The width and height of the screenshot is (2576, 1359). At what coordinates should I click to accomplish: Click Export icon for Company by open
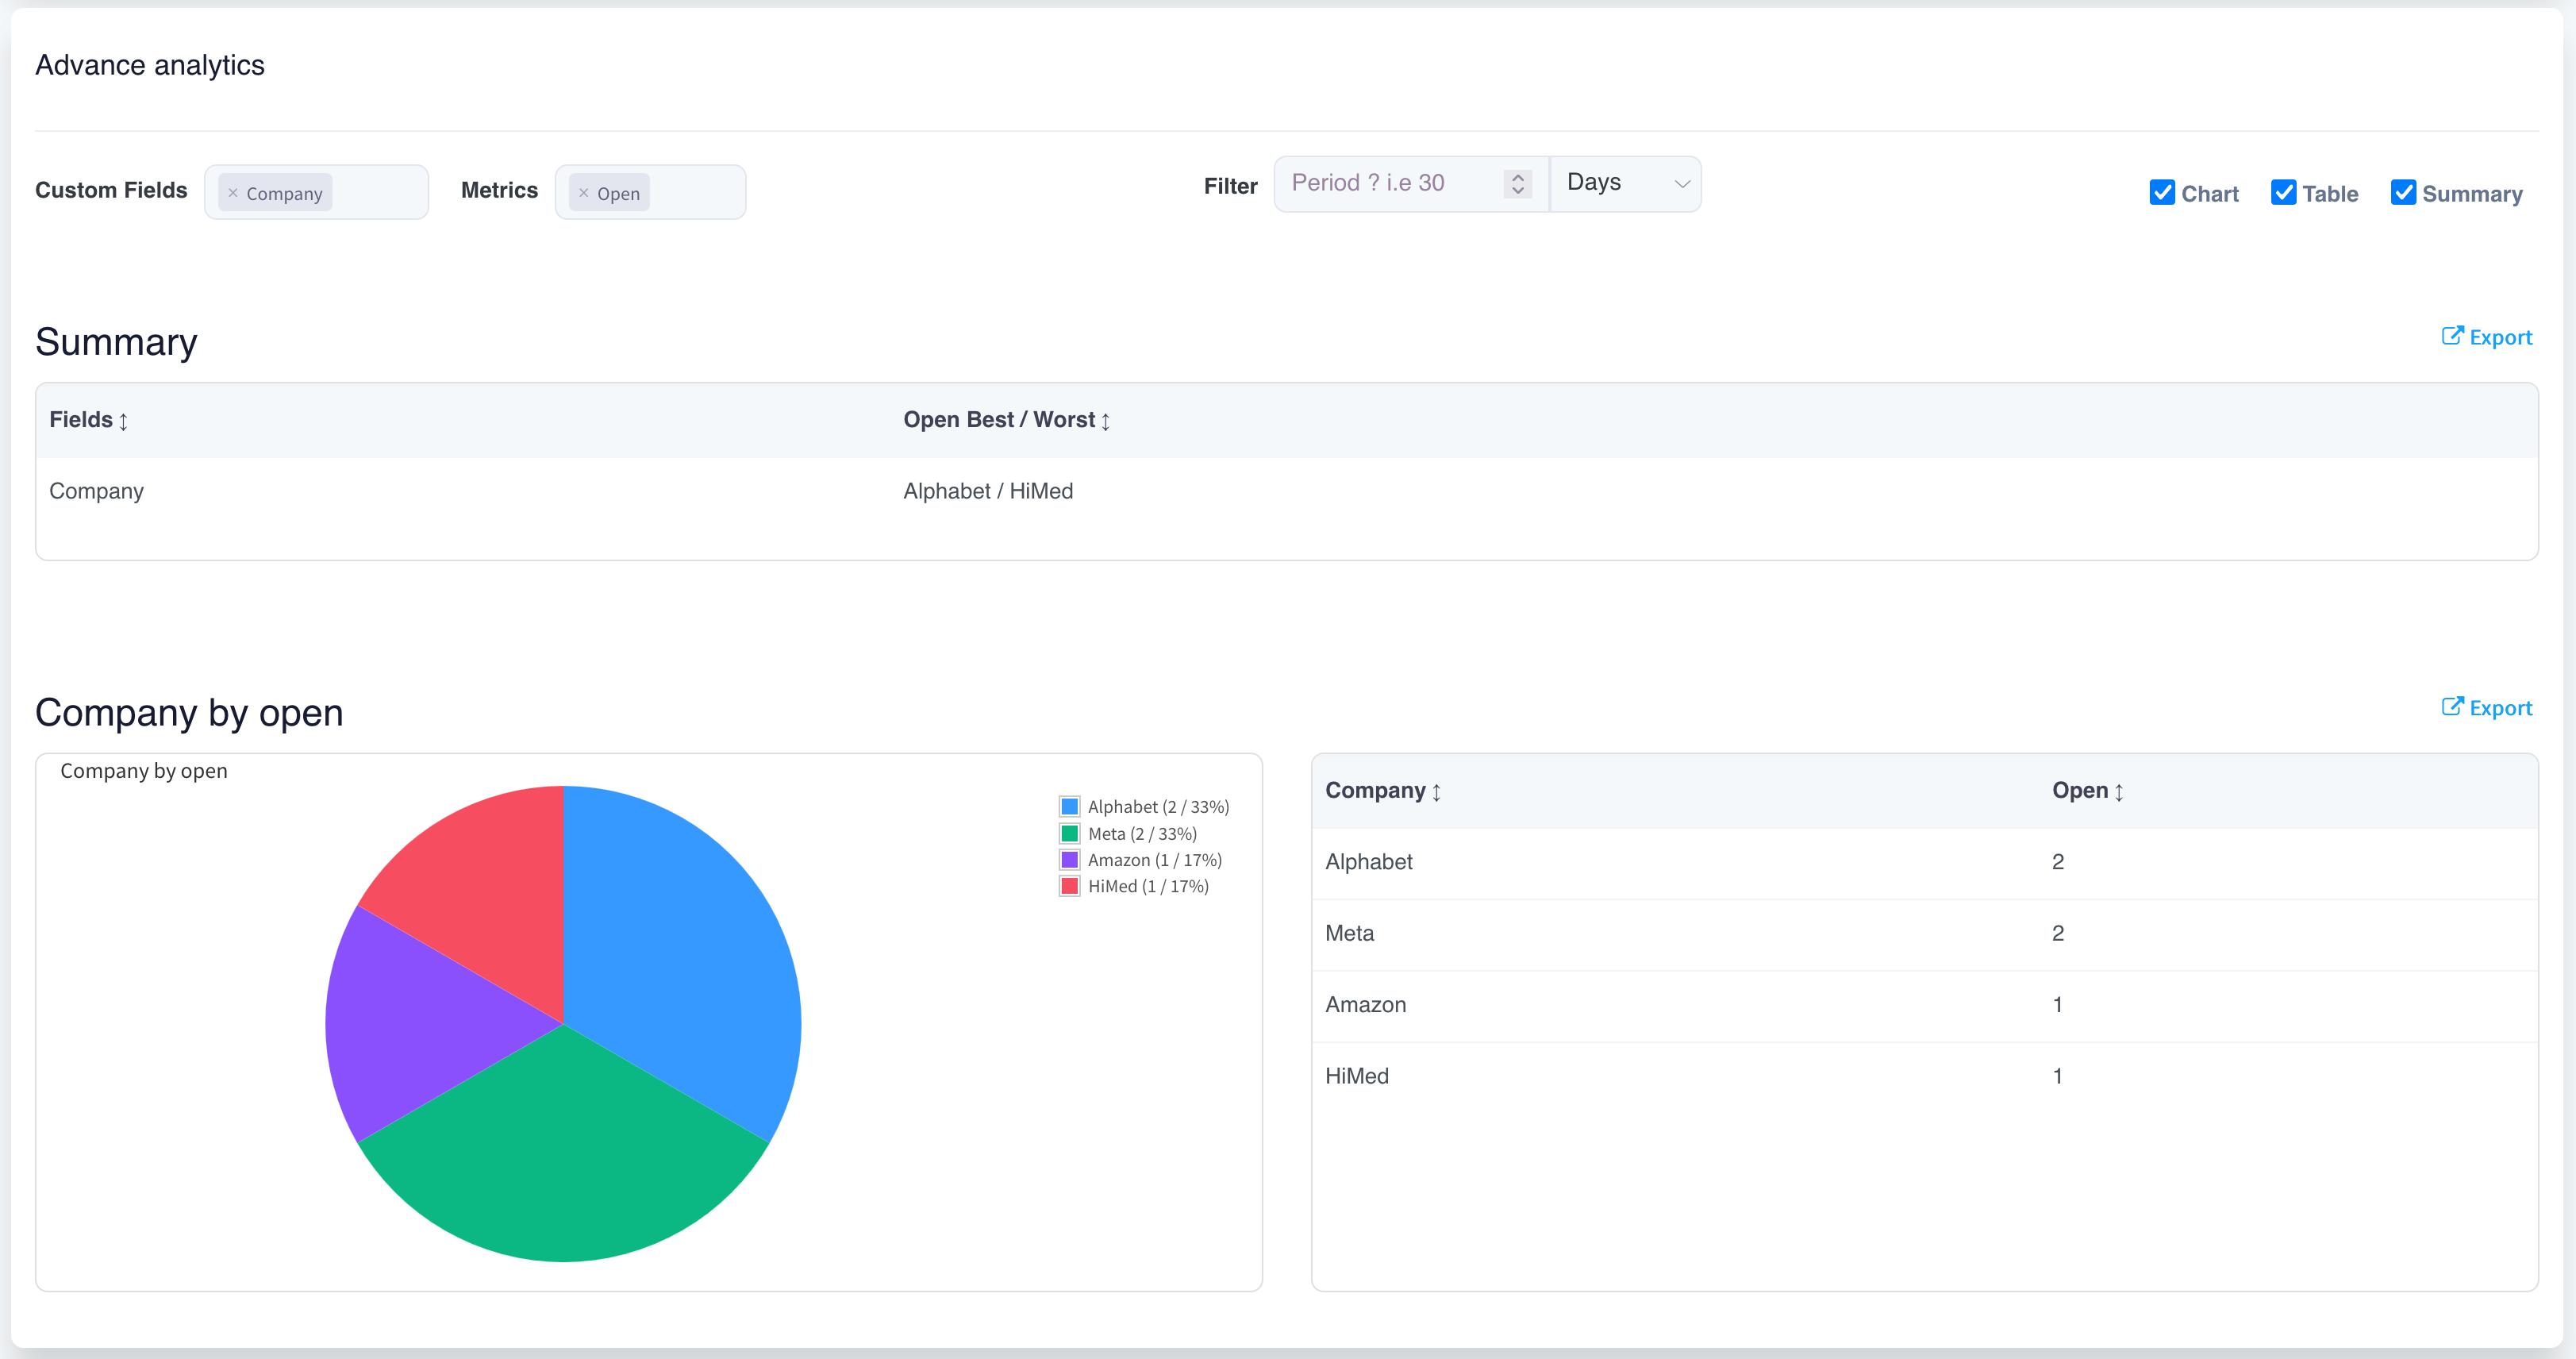tap(2452, 707)
